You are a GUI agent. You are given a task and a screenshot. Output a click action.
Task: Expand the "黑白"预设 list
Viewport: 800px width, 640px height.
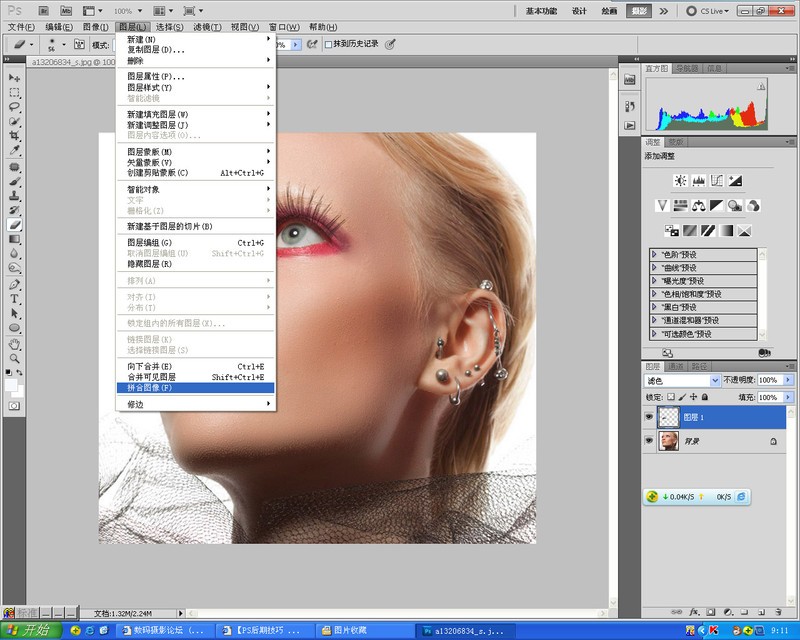[655, 307]
